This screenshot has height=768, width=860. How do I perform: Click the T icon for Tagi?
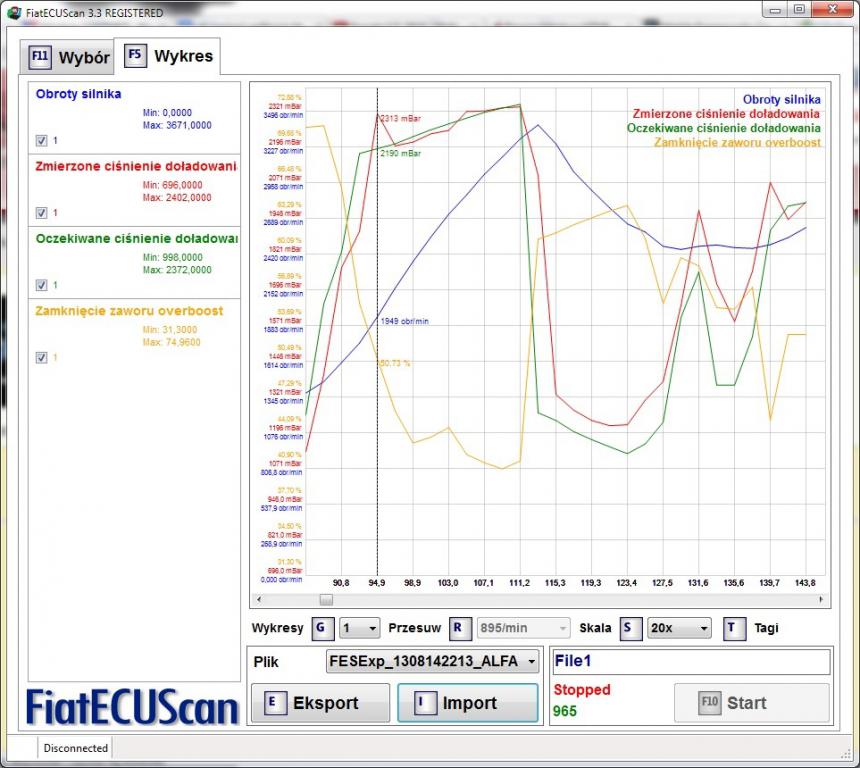tap(734, 629)
